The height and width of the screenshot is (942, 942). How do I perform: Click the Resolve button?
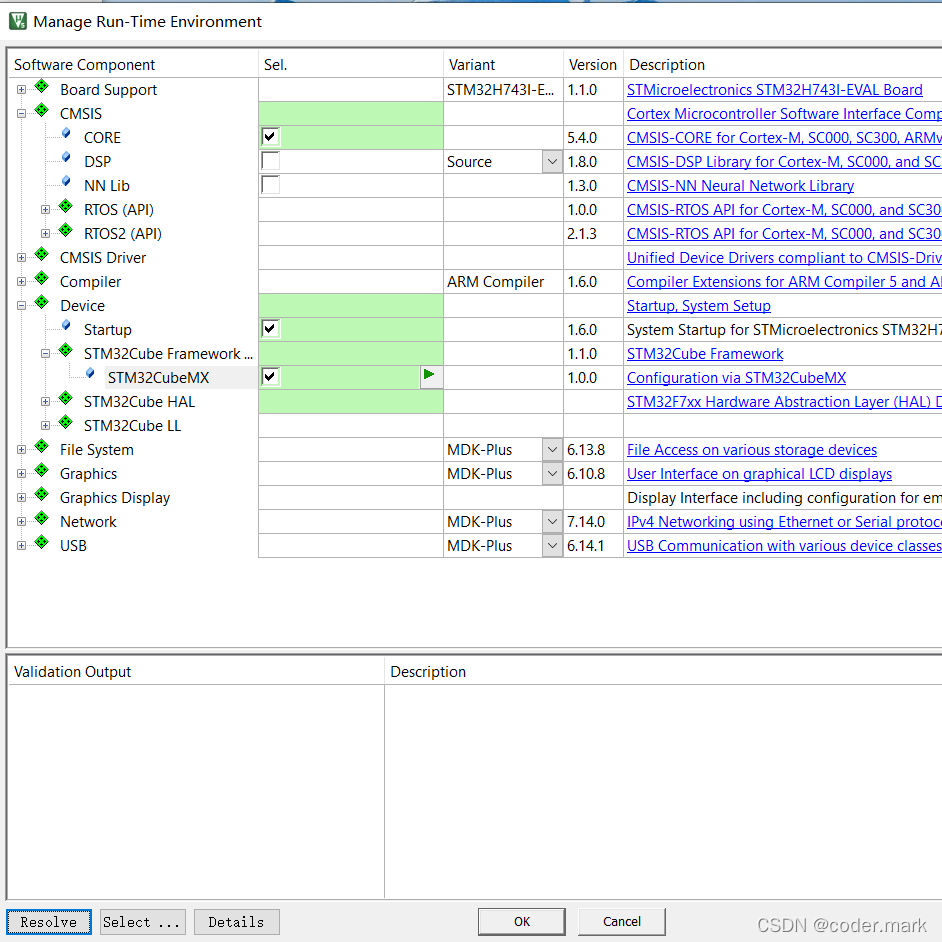coord(49,922)
